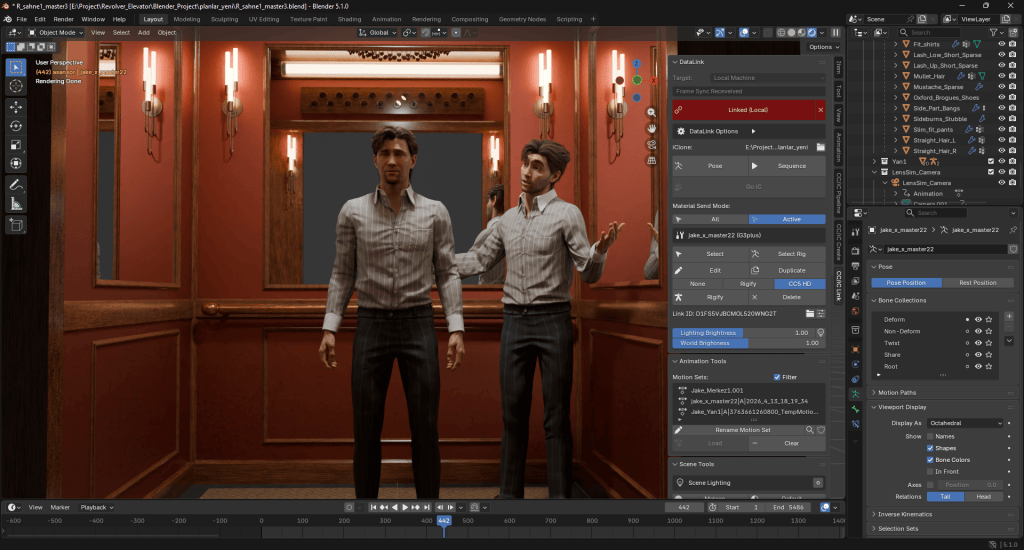Choose the Move tool
The image size is (1024, 550).
16,106
